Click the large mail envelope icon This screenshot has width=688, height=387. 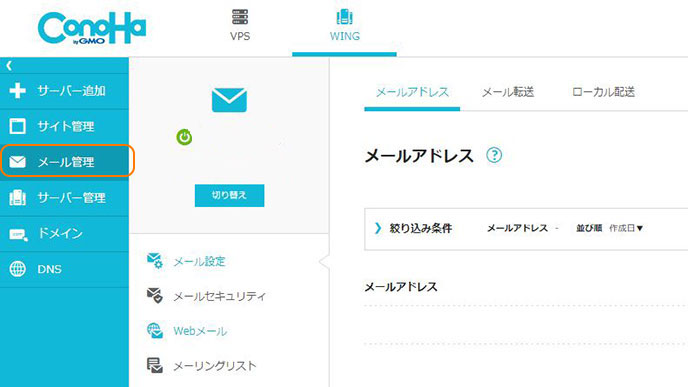click(229, 100)
